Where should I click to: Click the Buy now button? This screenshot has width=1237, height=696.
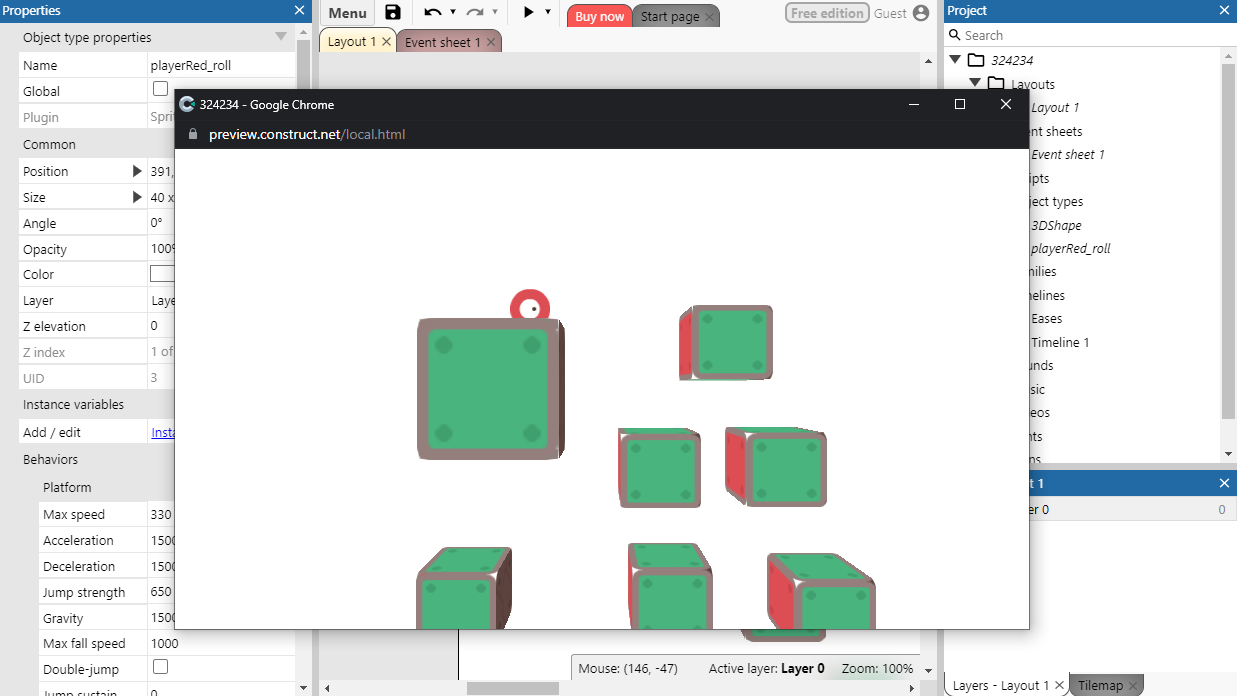[x=599, y=16]
